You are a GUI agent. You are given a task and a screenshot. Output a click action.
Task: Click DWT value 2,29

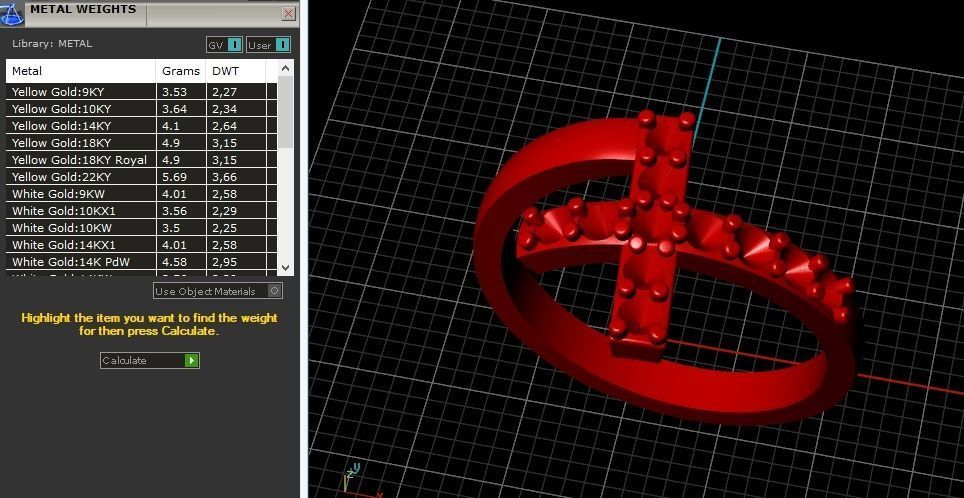coord(224,211)
